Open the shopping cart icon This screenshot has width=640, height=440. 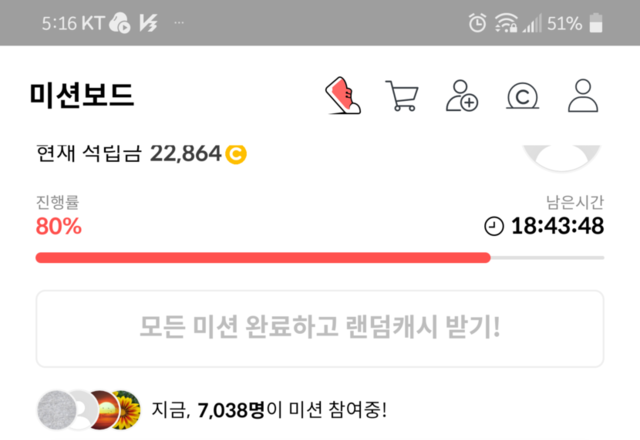click(402, 96)
